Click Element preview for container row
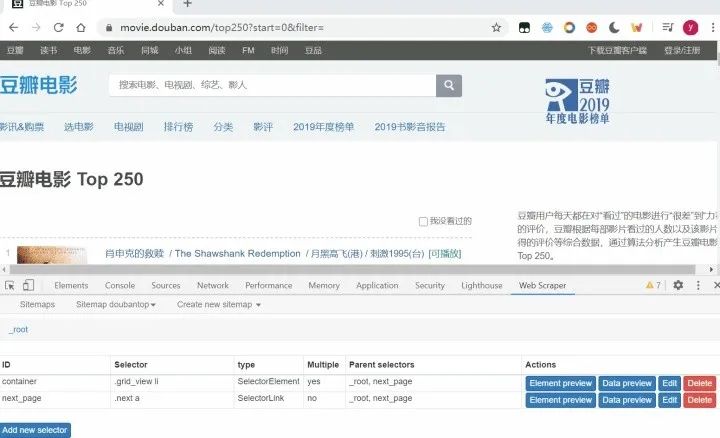The width and height of the screenshot is (720, 438). pyautogui.click(x=560, y=383)
